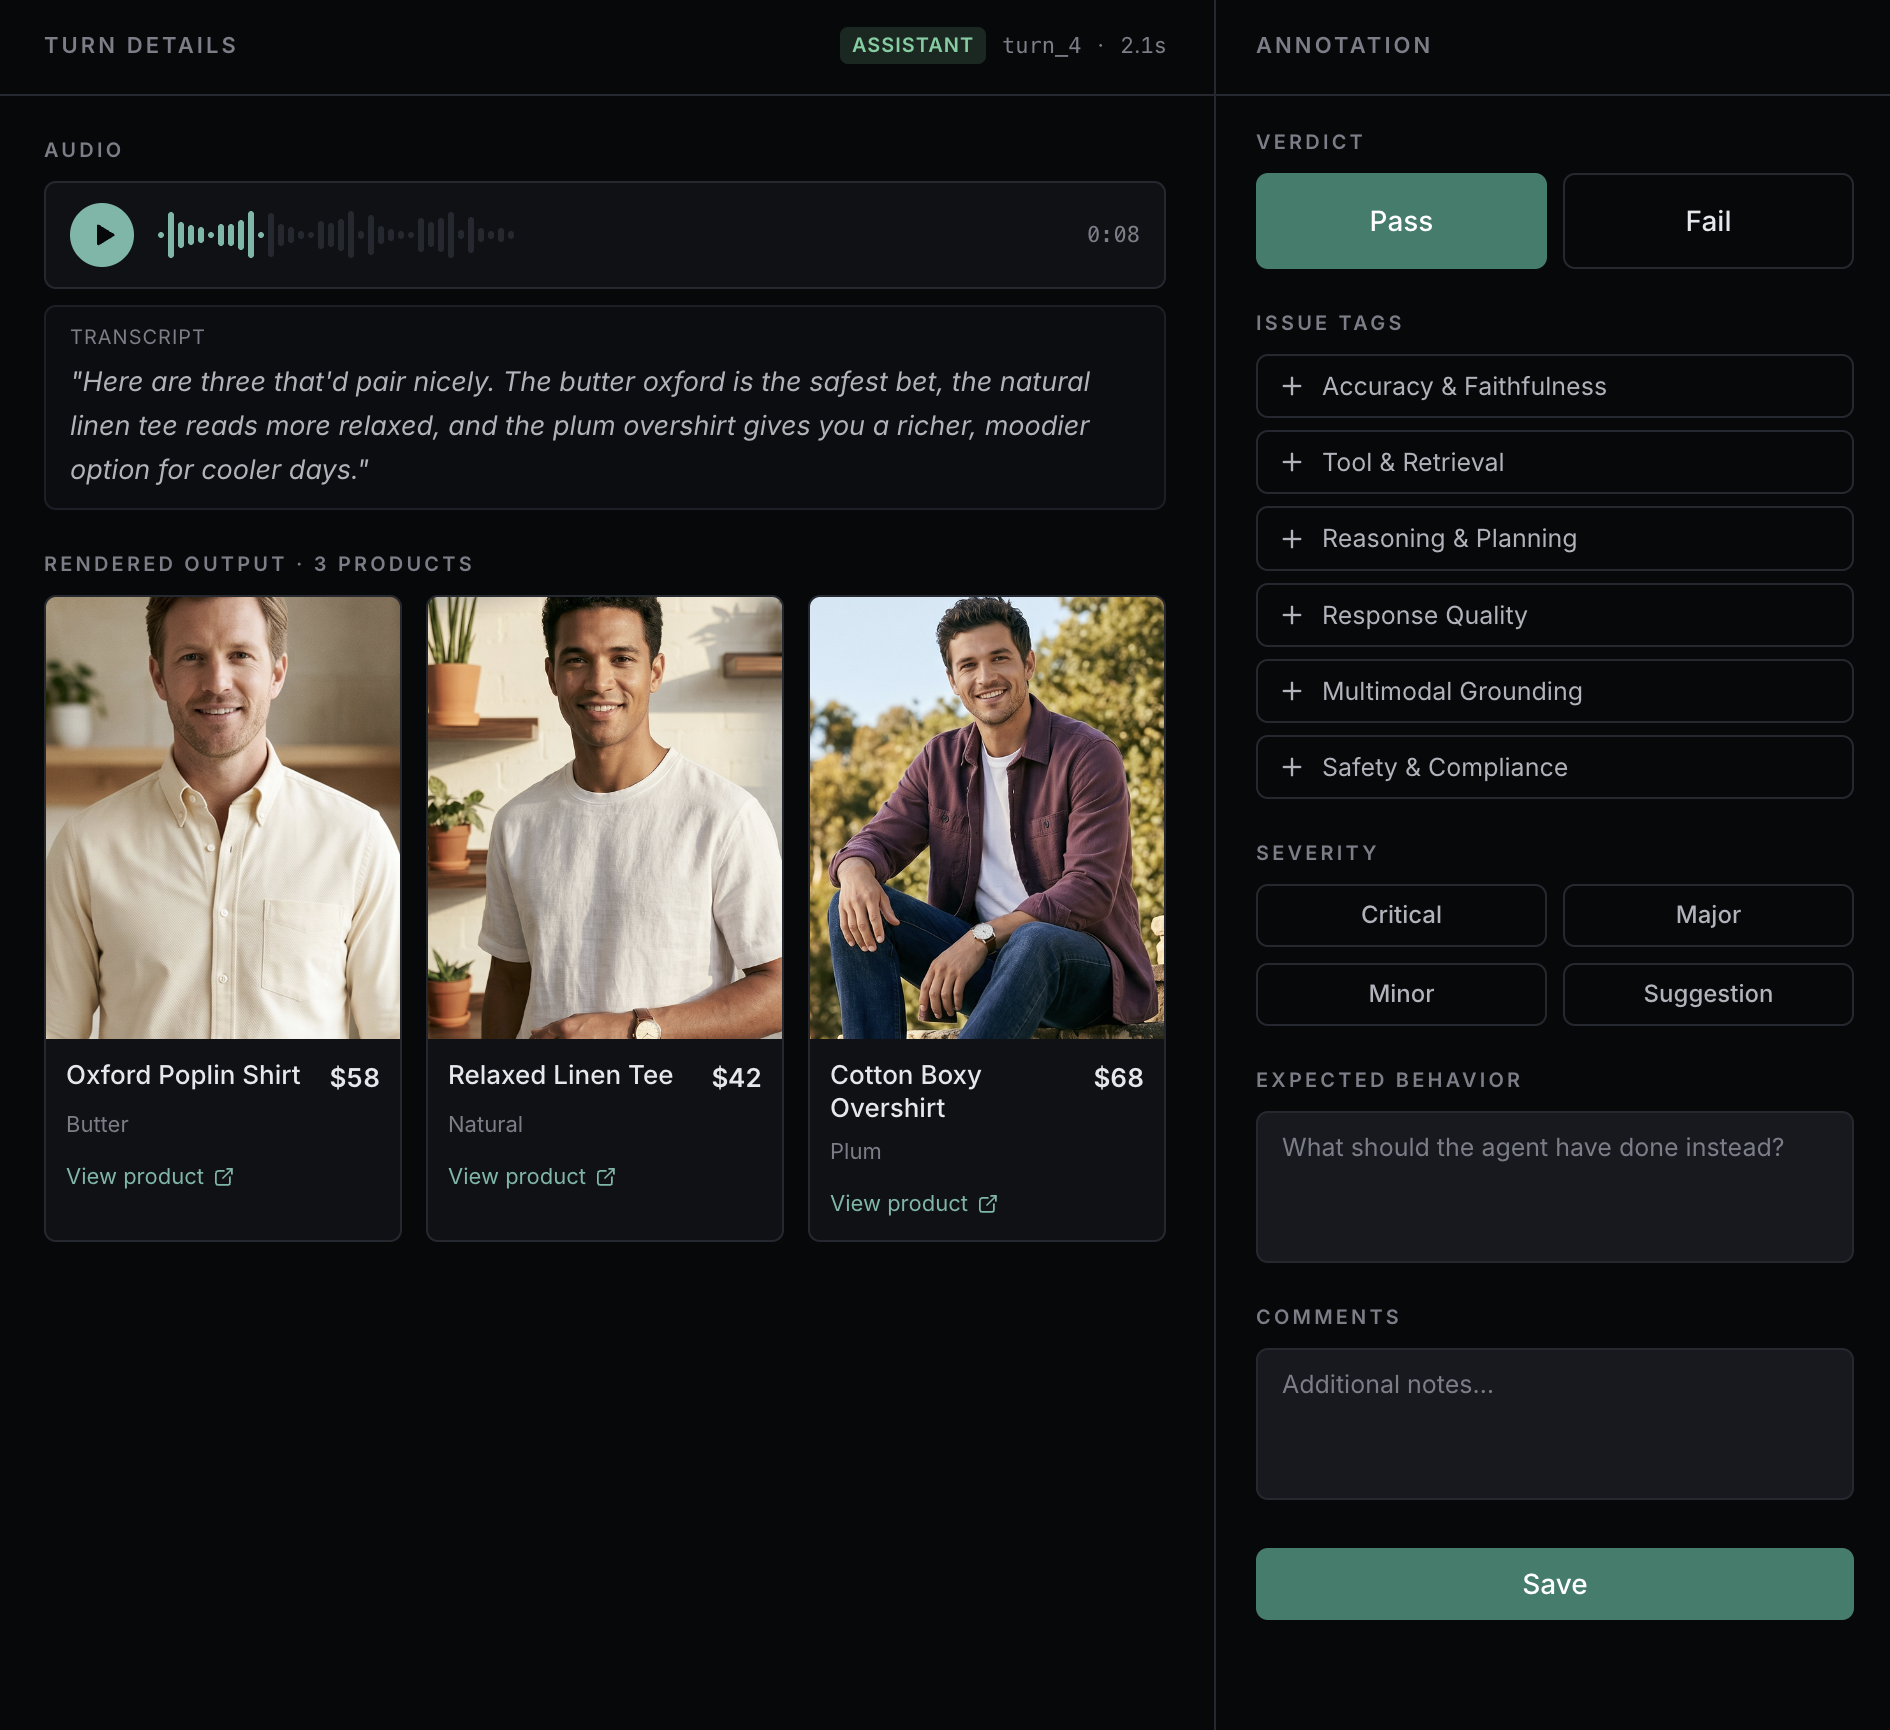Click the external link icon for Oxford Poplin Shirt
The height and width of the screenshot is (1730, 1890).
click(224, 1177)
